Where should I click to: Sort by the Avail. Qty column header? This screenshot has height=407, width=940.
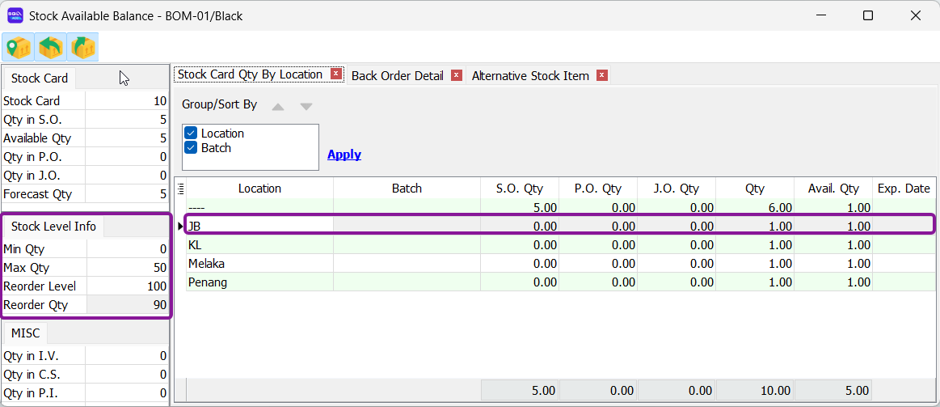(833, 189)
